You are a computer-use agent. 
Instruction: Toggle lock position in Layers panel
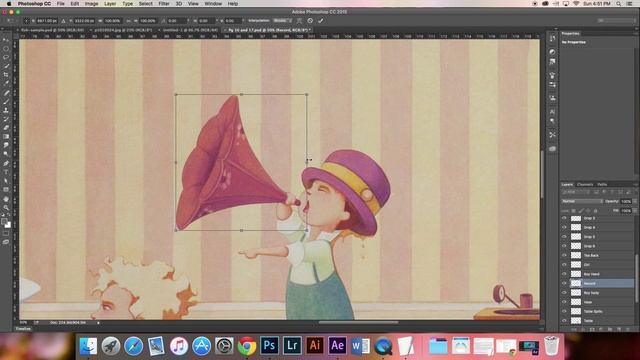pos(588,211)
